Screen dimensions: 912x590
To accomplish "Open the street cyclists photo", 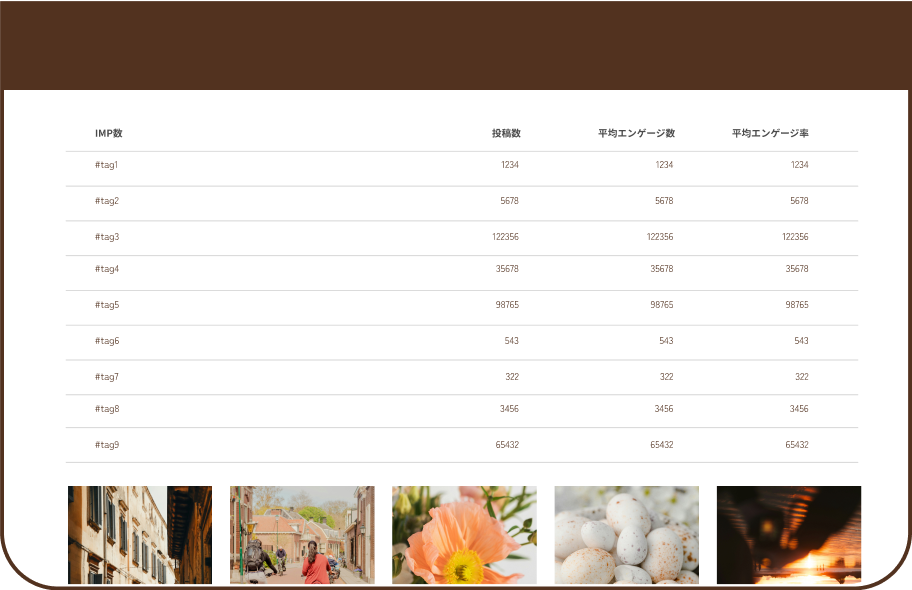I will 302,535.
